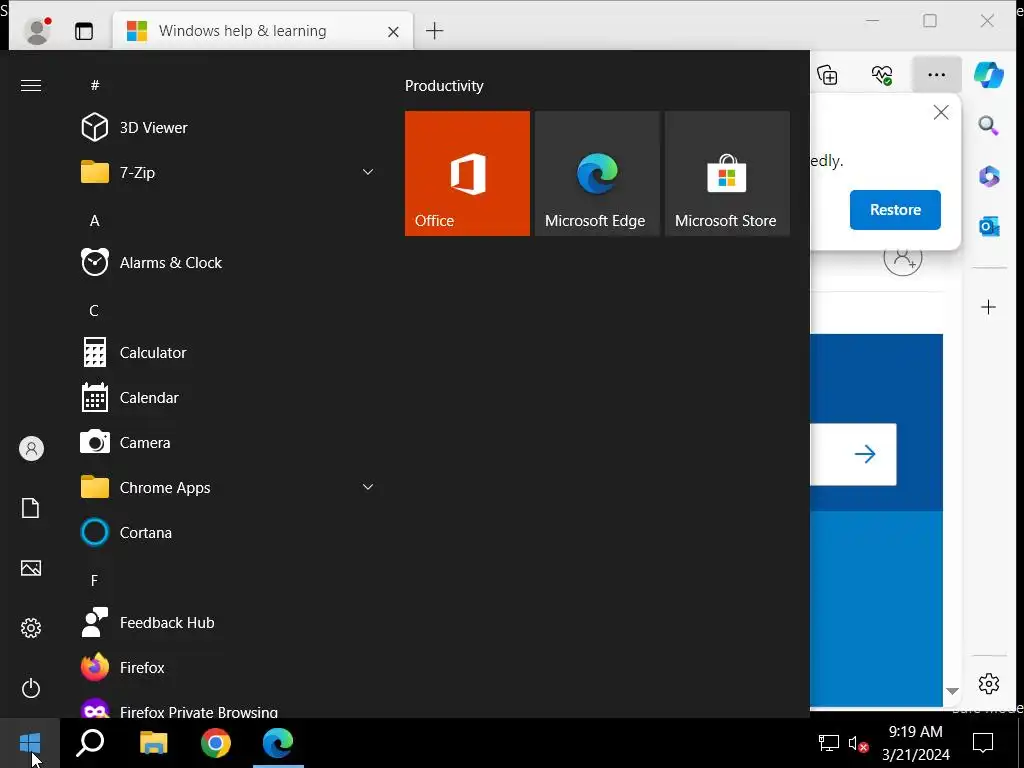Open Settings gear in Start sidebar
Image resolution: width=1024 pixels, height=768 pixels.
[x=31, y=628]
